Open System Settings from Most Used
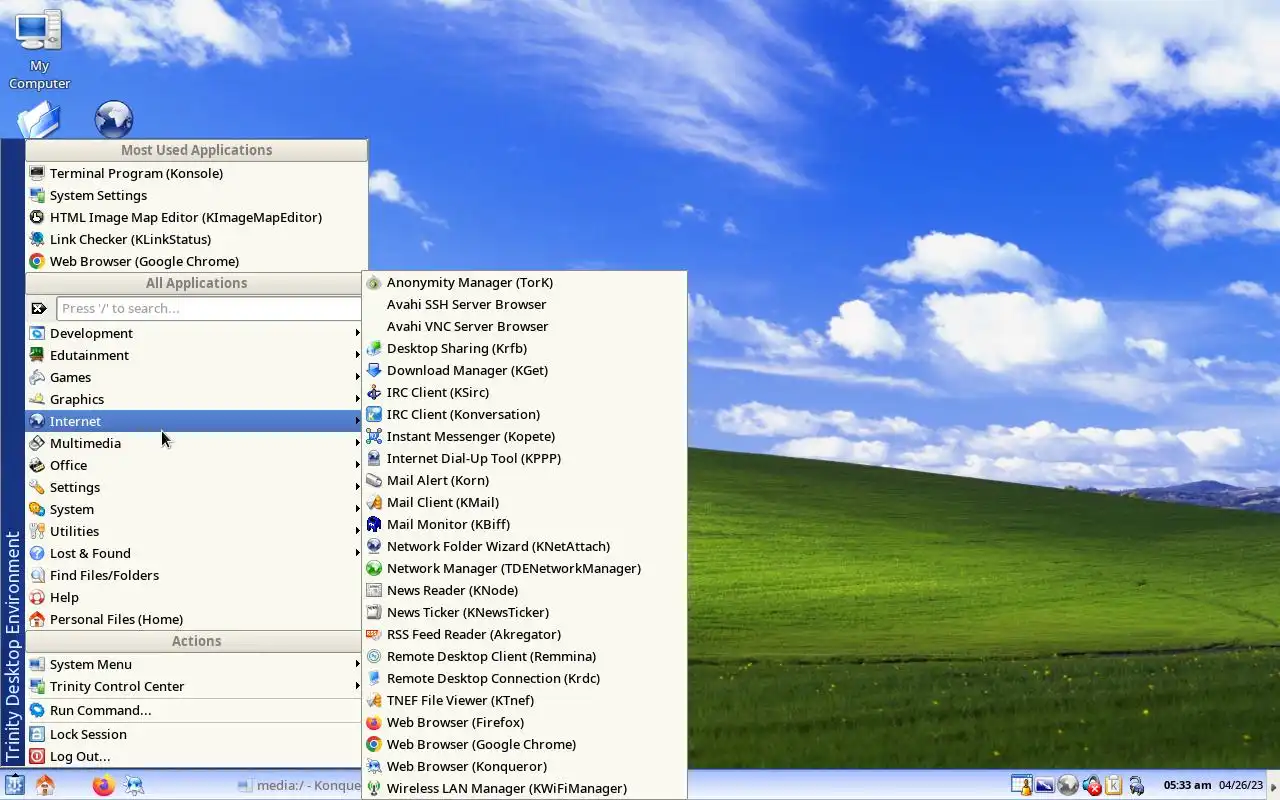This screenshot has width=1280, height=800. pyautogui.click(x=196, y=195)
